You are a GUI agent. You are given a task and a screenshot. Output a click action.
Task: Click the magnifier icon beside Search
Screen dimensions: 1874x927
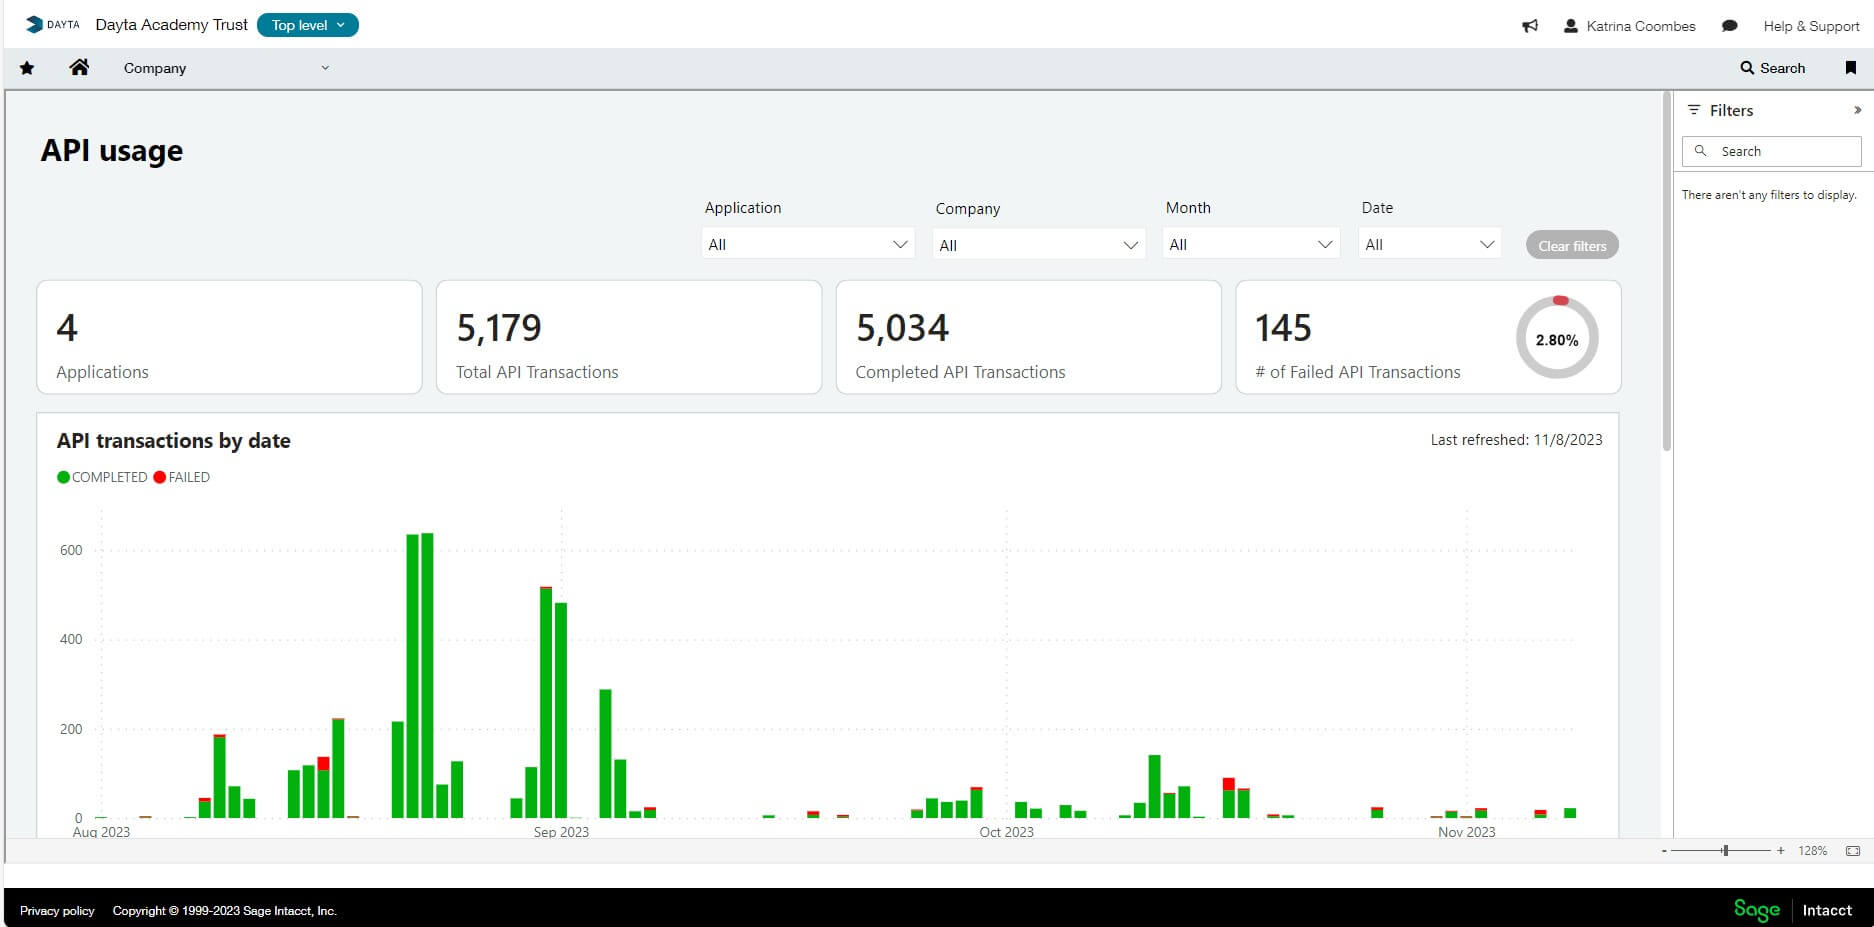pyautogui.click(x=1747, y=68)
